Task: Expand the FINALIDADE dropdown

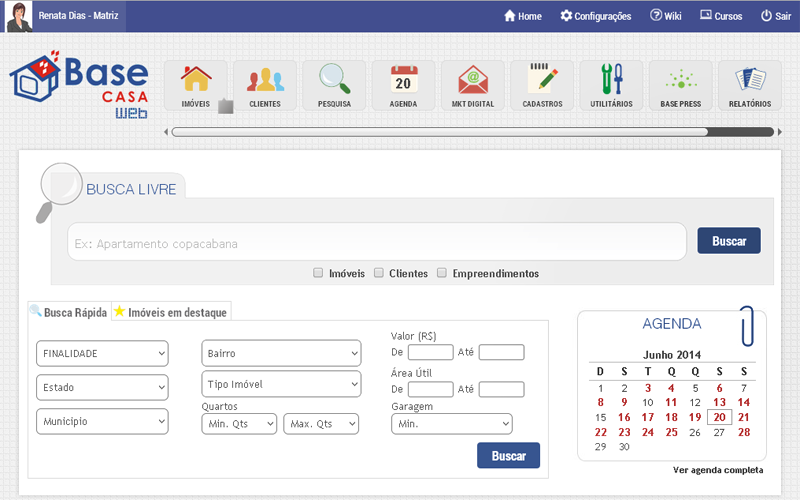Action: (102, 353)
